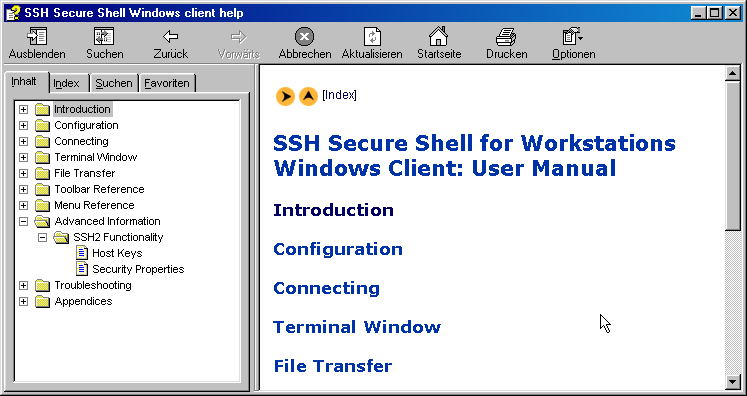
Task: Open the Terminal Window heading link
Action: pos(357,327)
